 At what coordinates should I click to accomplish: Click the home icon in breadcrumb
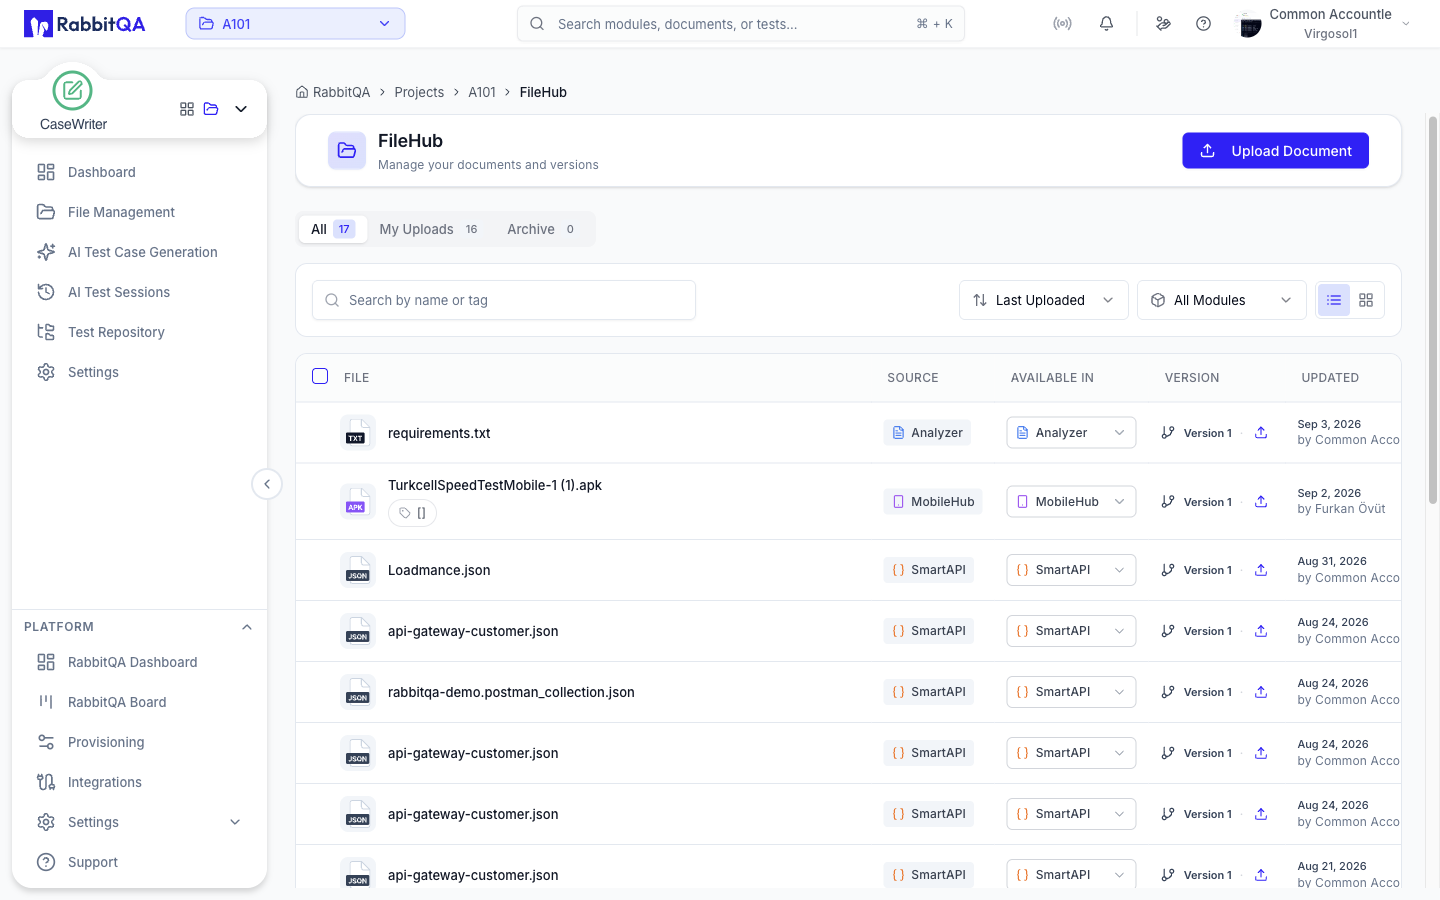click(302, 92)
